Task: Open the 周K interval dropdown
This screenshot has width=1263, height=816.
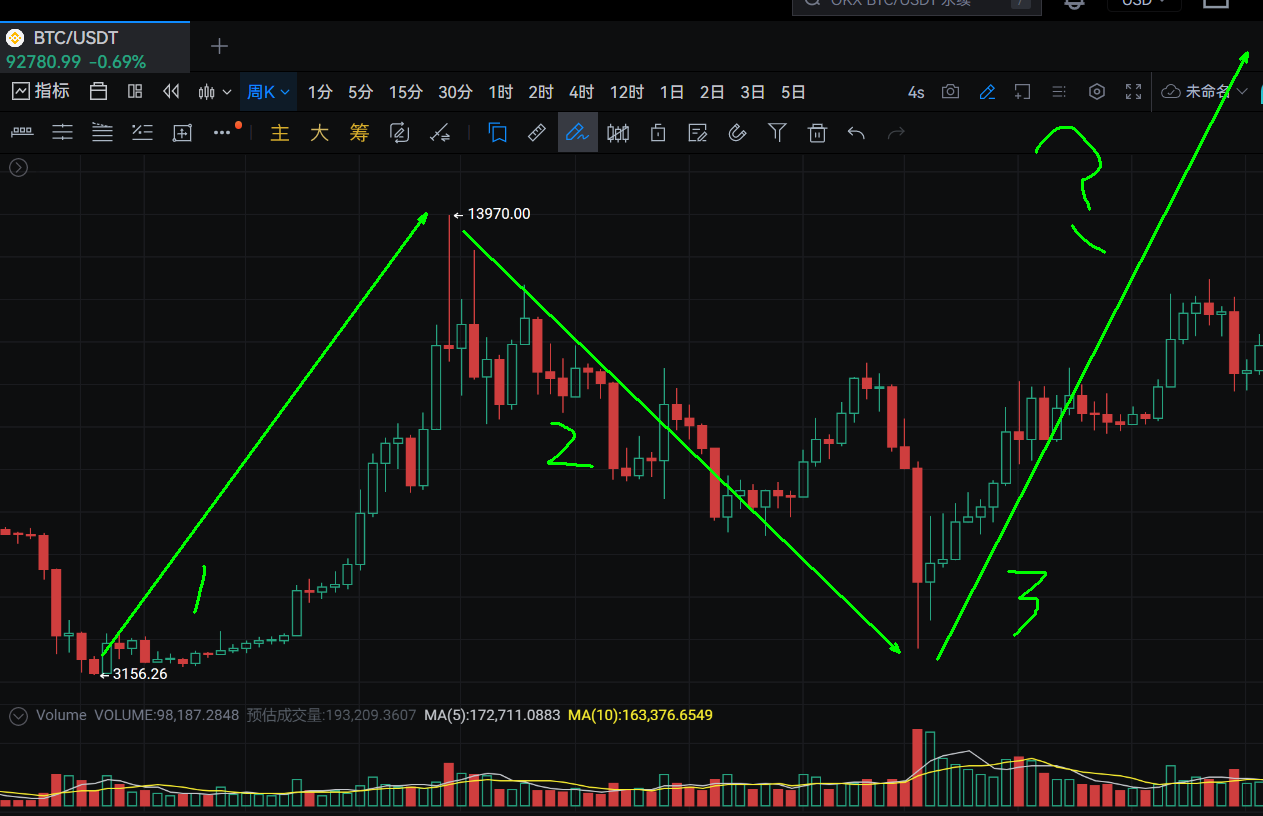Action: [268, 92]
